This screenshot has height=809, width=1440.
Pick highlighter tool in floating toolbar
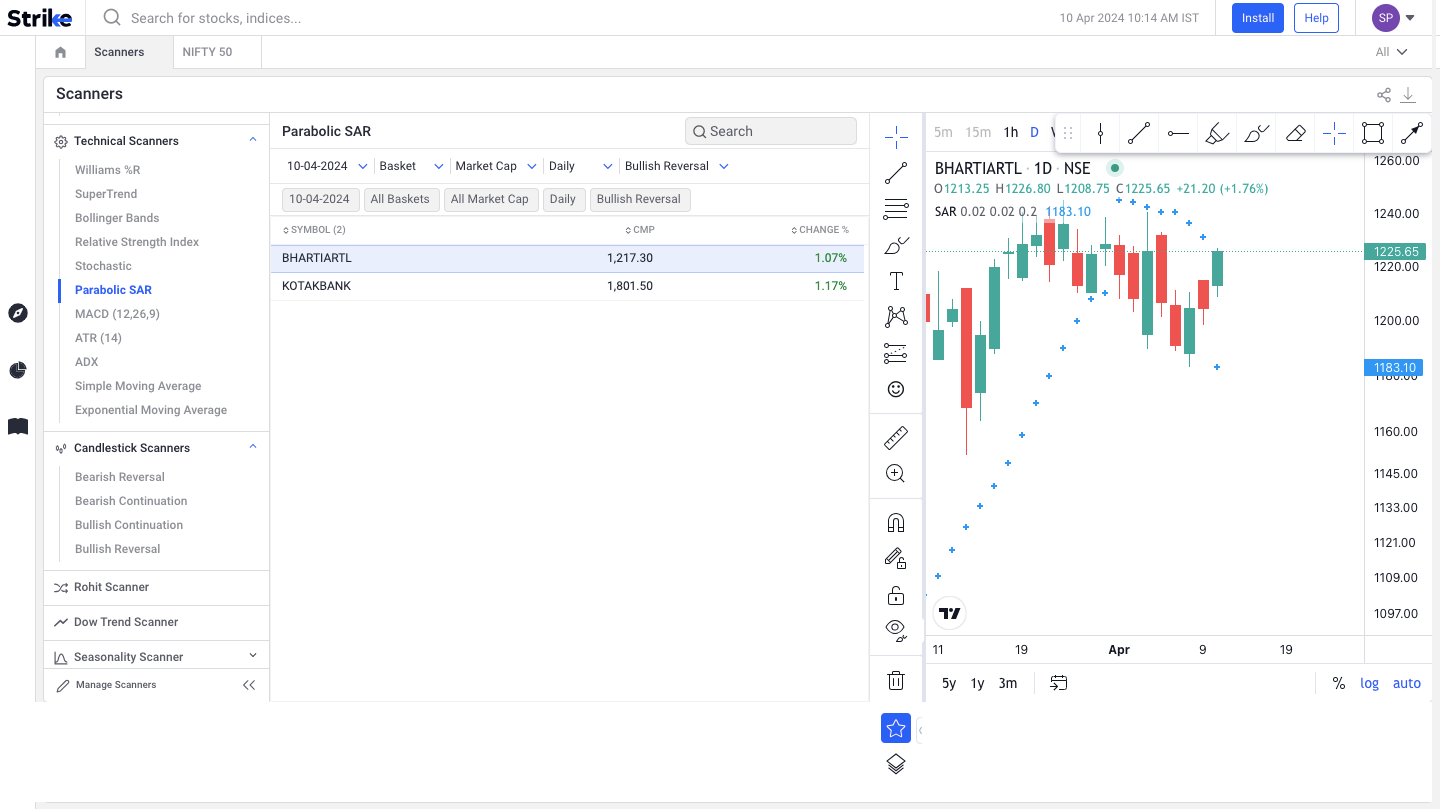click(1217, 133)
